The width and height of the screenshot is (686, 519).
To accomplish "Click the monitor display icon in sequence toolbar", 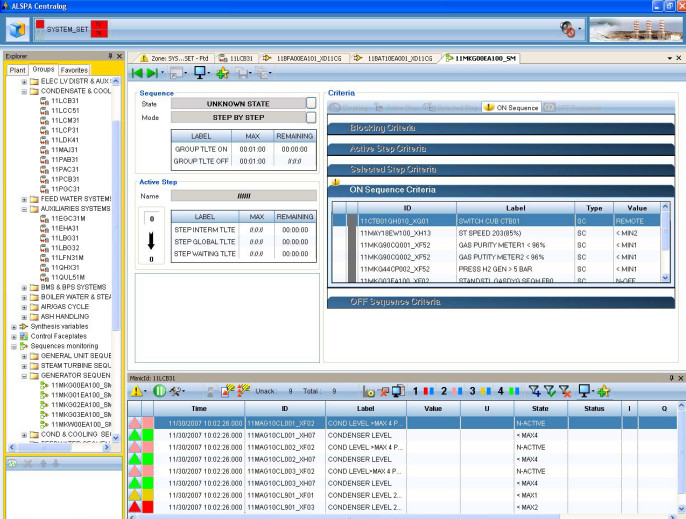I will tap(200, 73).
